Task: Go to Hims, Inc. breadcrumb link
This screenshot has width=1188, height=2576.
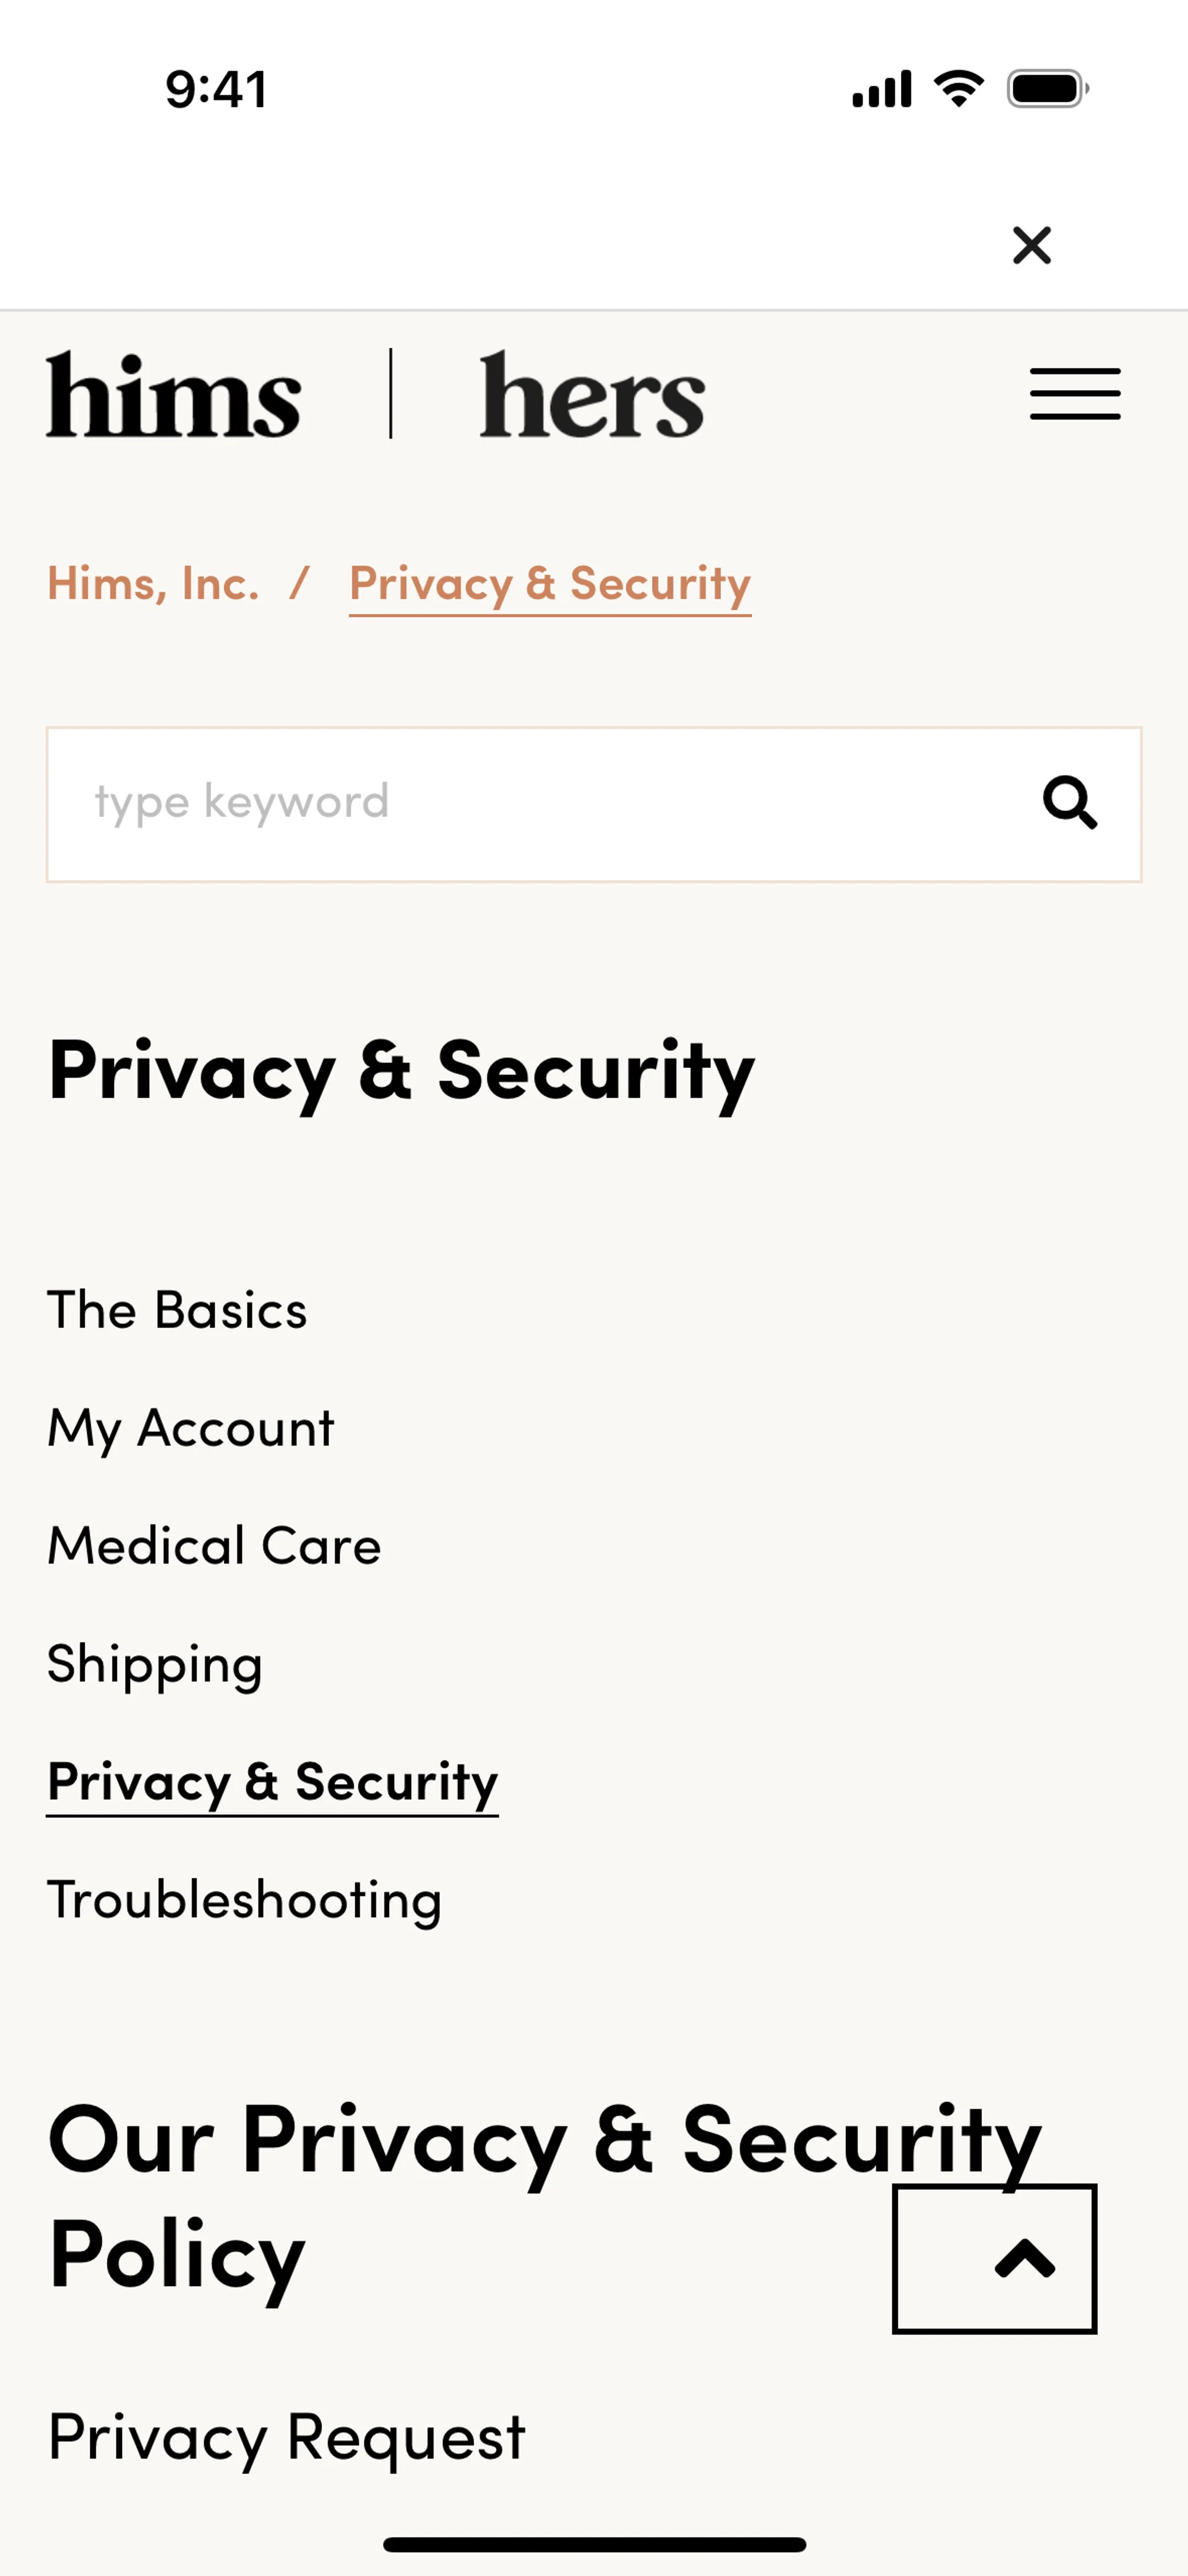Action: 153,583
